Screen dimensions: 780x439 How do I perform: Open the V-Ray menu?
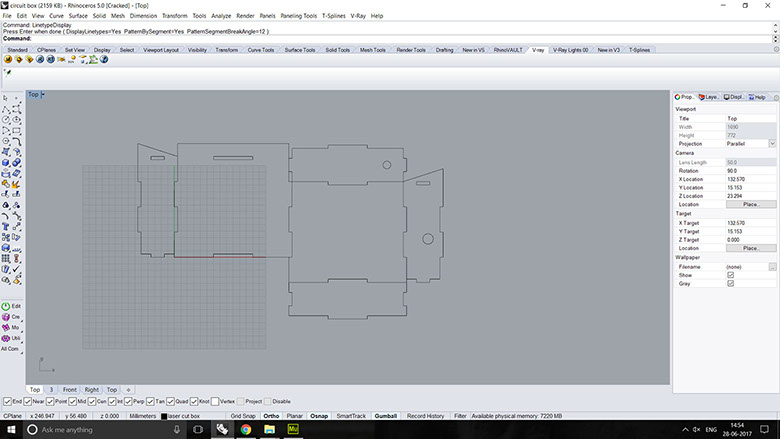coord(358,16)
